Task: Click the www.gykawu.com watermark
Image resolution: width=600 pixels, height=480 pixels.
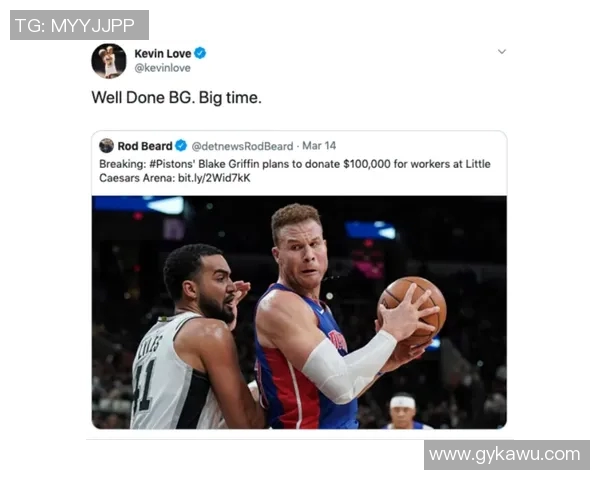Action: coord(507,455)
